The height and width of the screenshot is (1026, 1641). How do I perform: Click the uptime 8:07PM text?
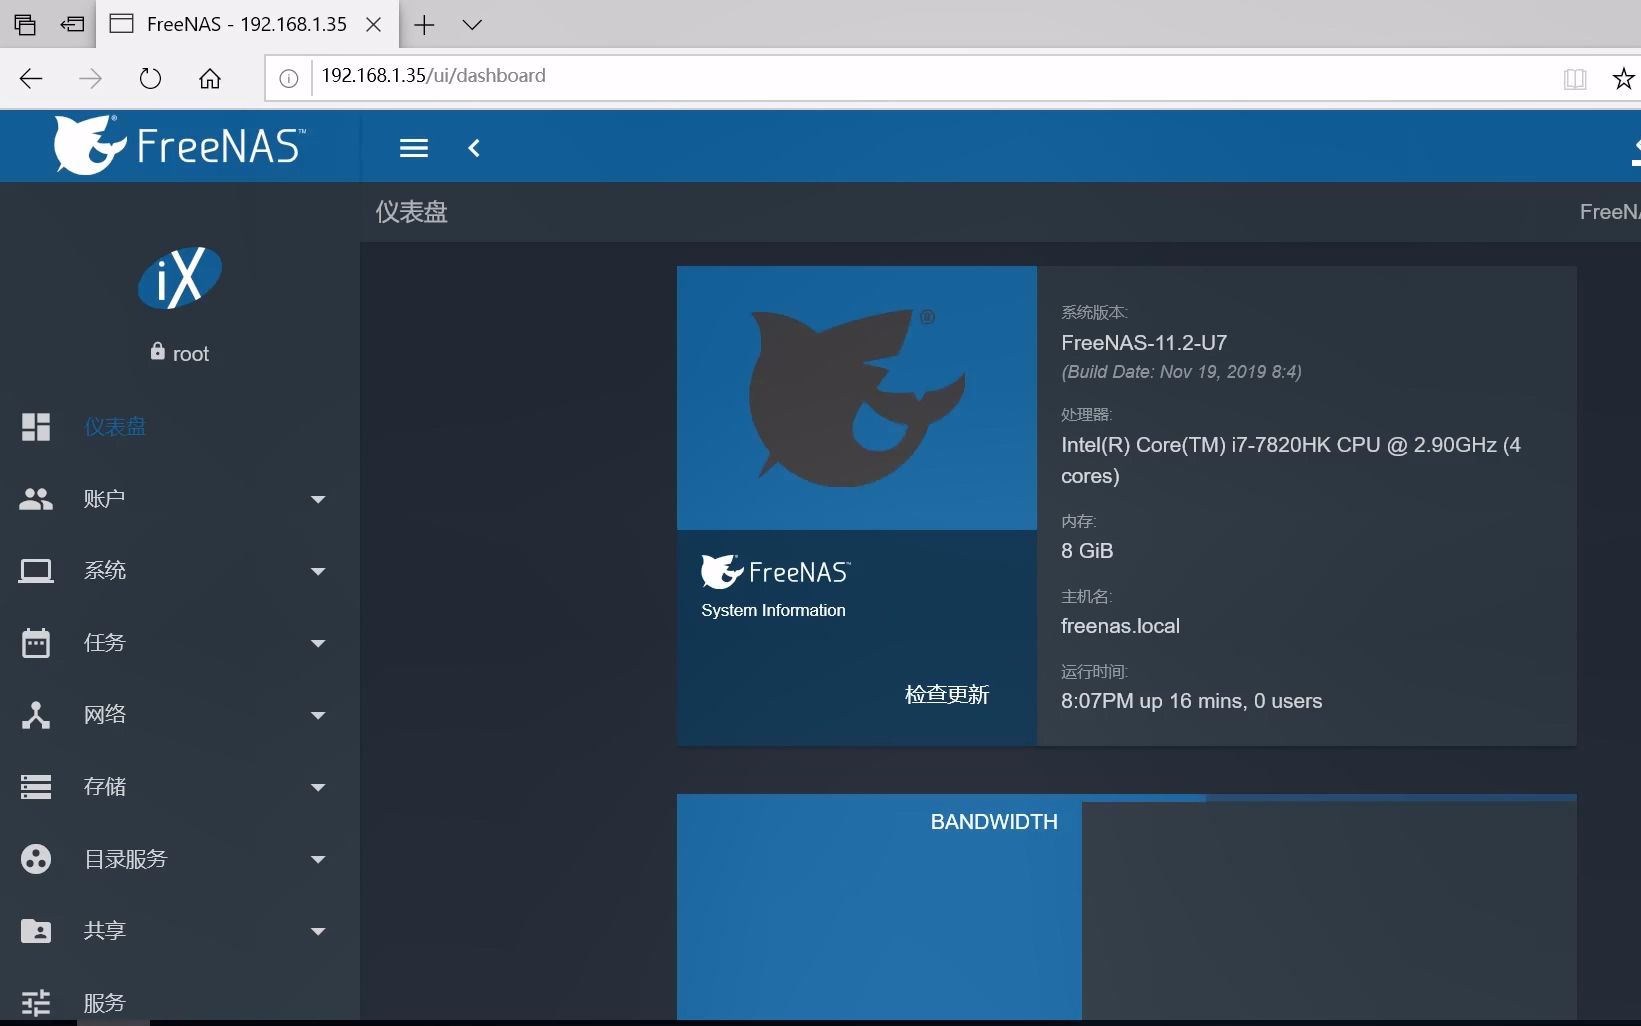click(x=1191, y=701)
